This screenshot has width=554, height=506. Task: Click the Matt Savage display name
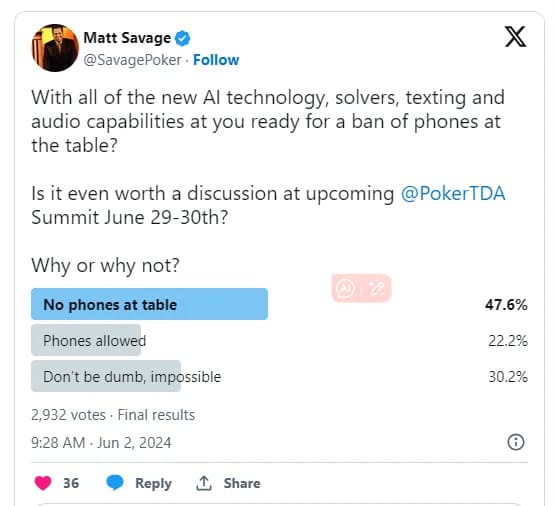tap(127, 38)
